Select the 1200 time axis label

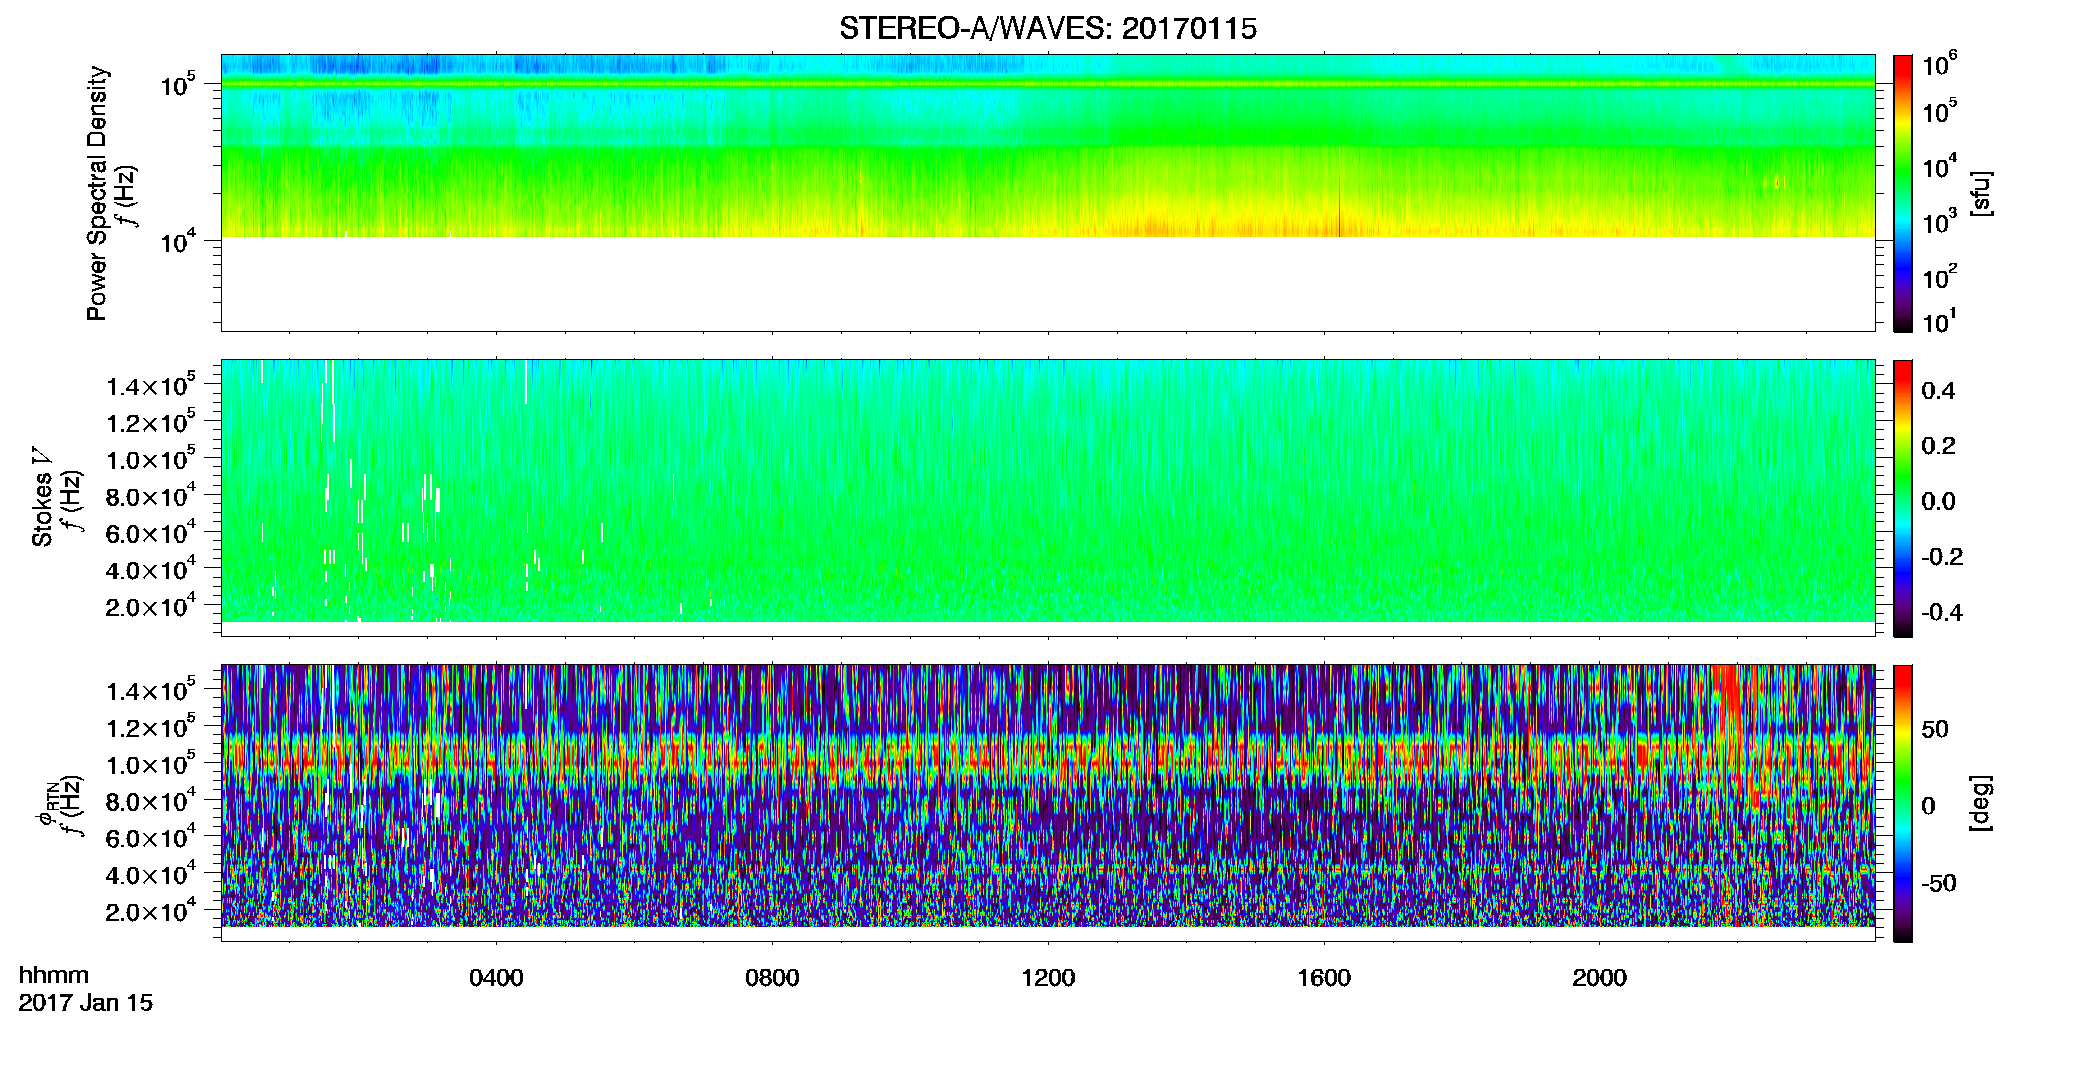(1048, 978)
